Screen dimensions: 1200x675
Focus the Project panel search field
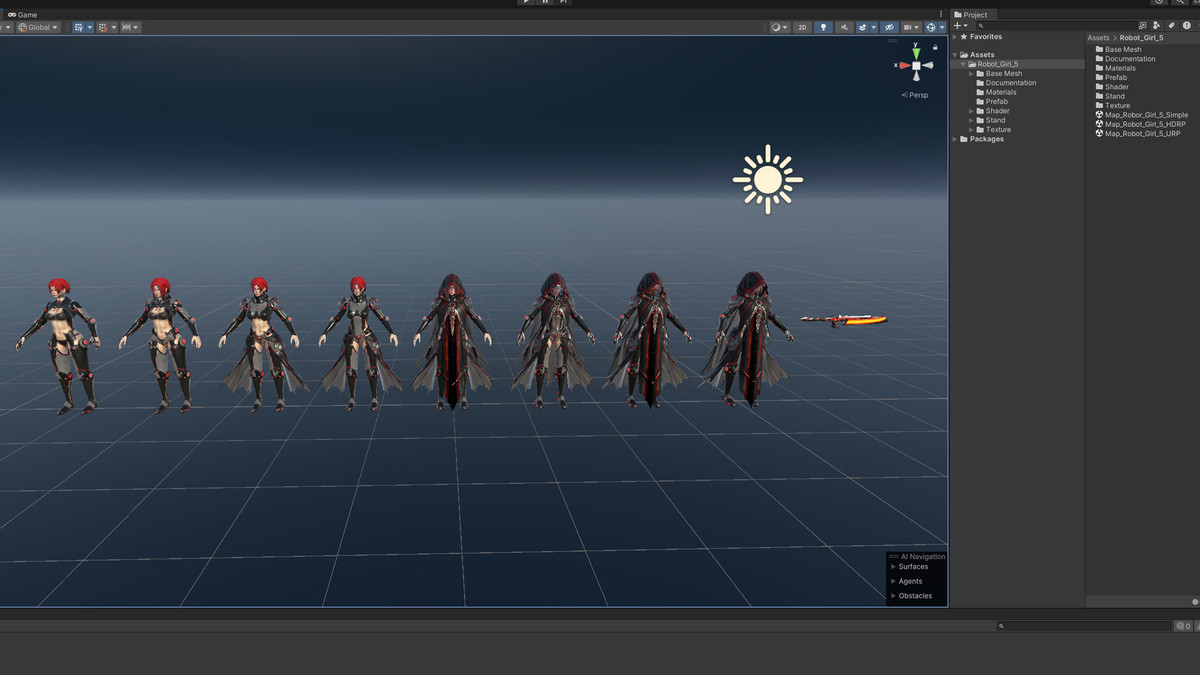pyautogui.click(x=1055, y=25)
